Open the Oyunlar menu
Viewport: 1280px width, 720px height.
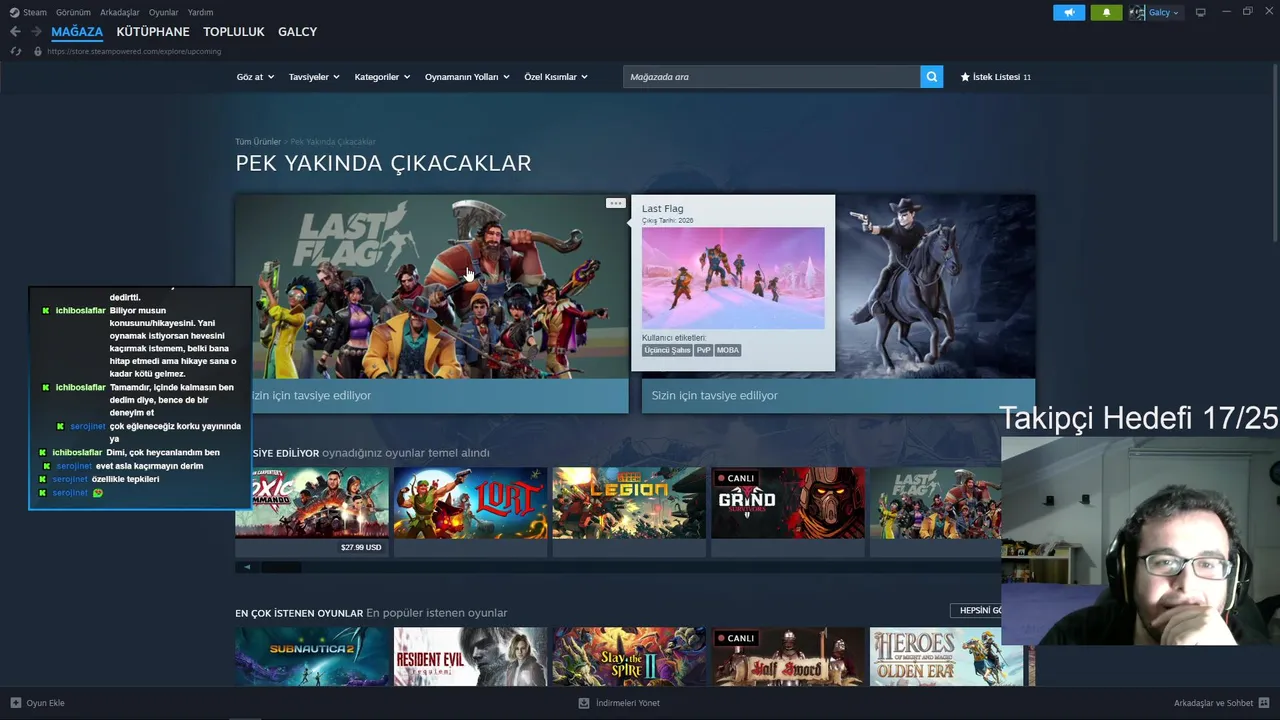pyautogui.click(x=163, y=12)
